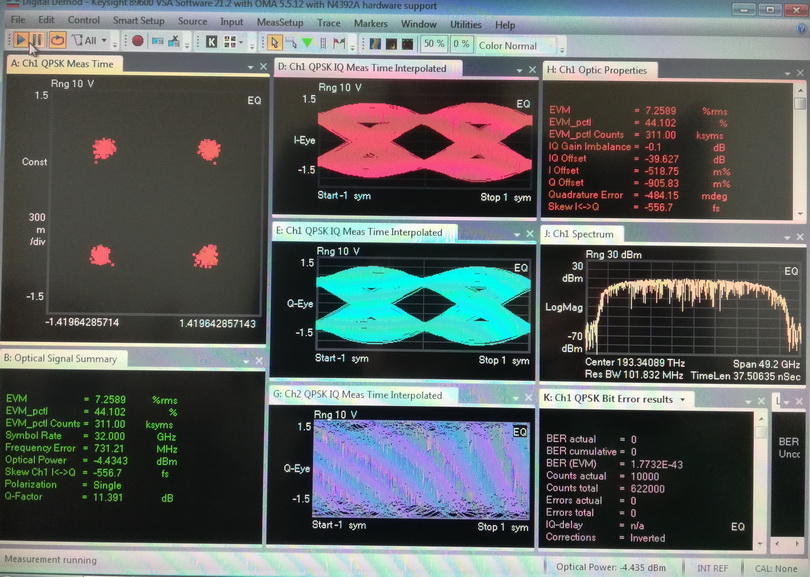Click the 50 % toolbar button
This screenshot has width=810, height=577.
[433, 45]
